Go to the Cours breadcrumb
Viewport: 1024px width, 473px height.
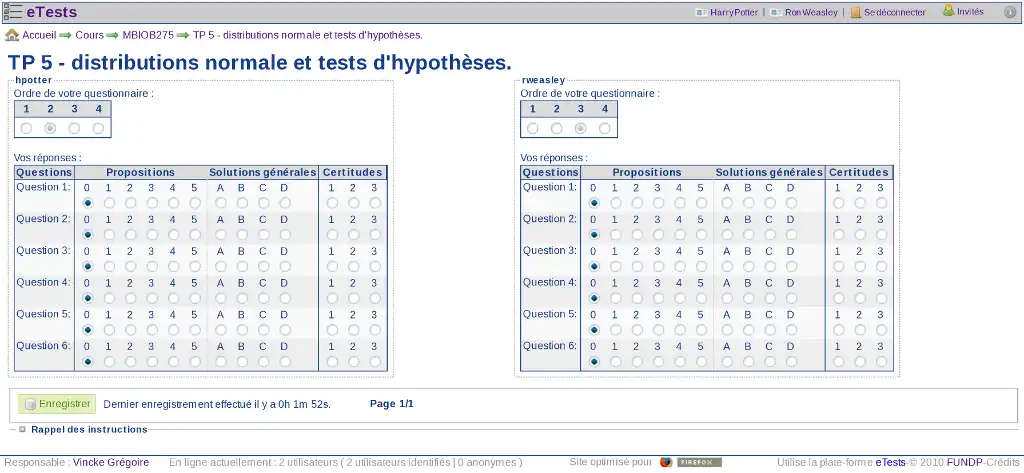click(x=89, y=35)
